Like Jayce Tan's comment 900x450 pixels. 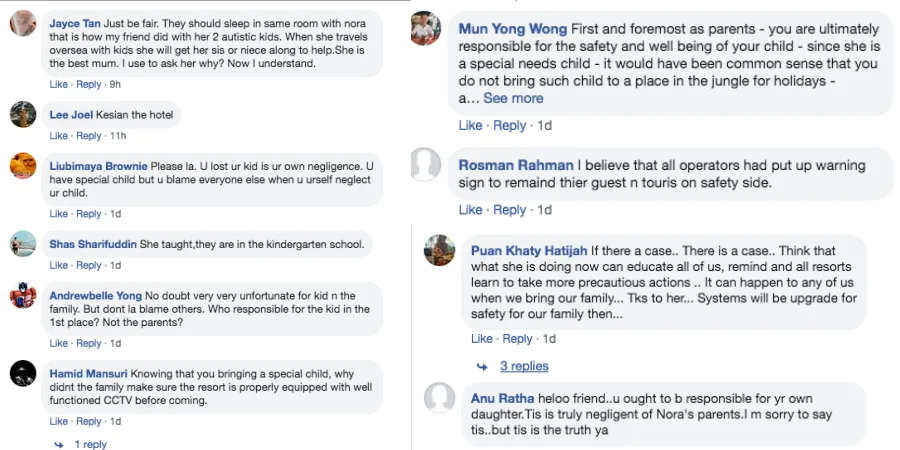(x=59, y=84)
